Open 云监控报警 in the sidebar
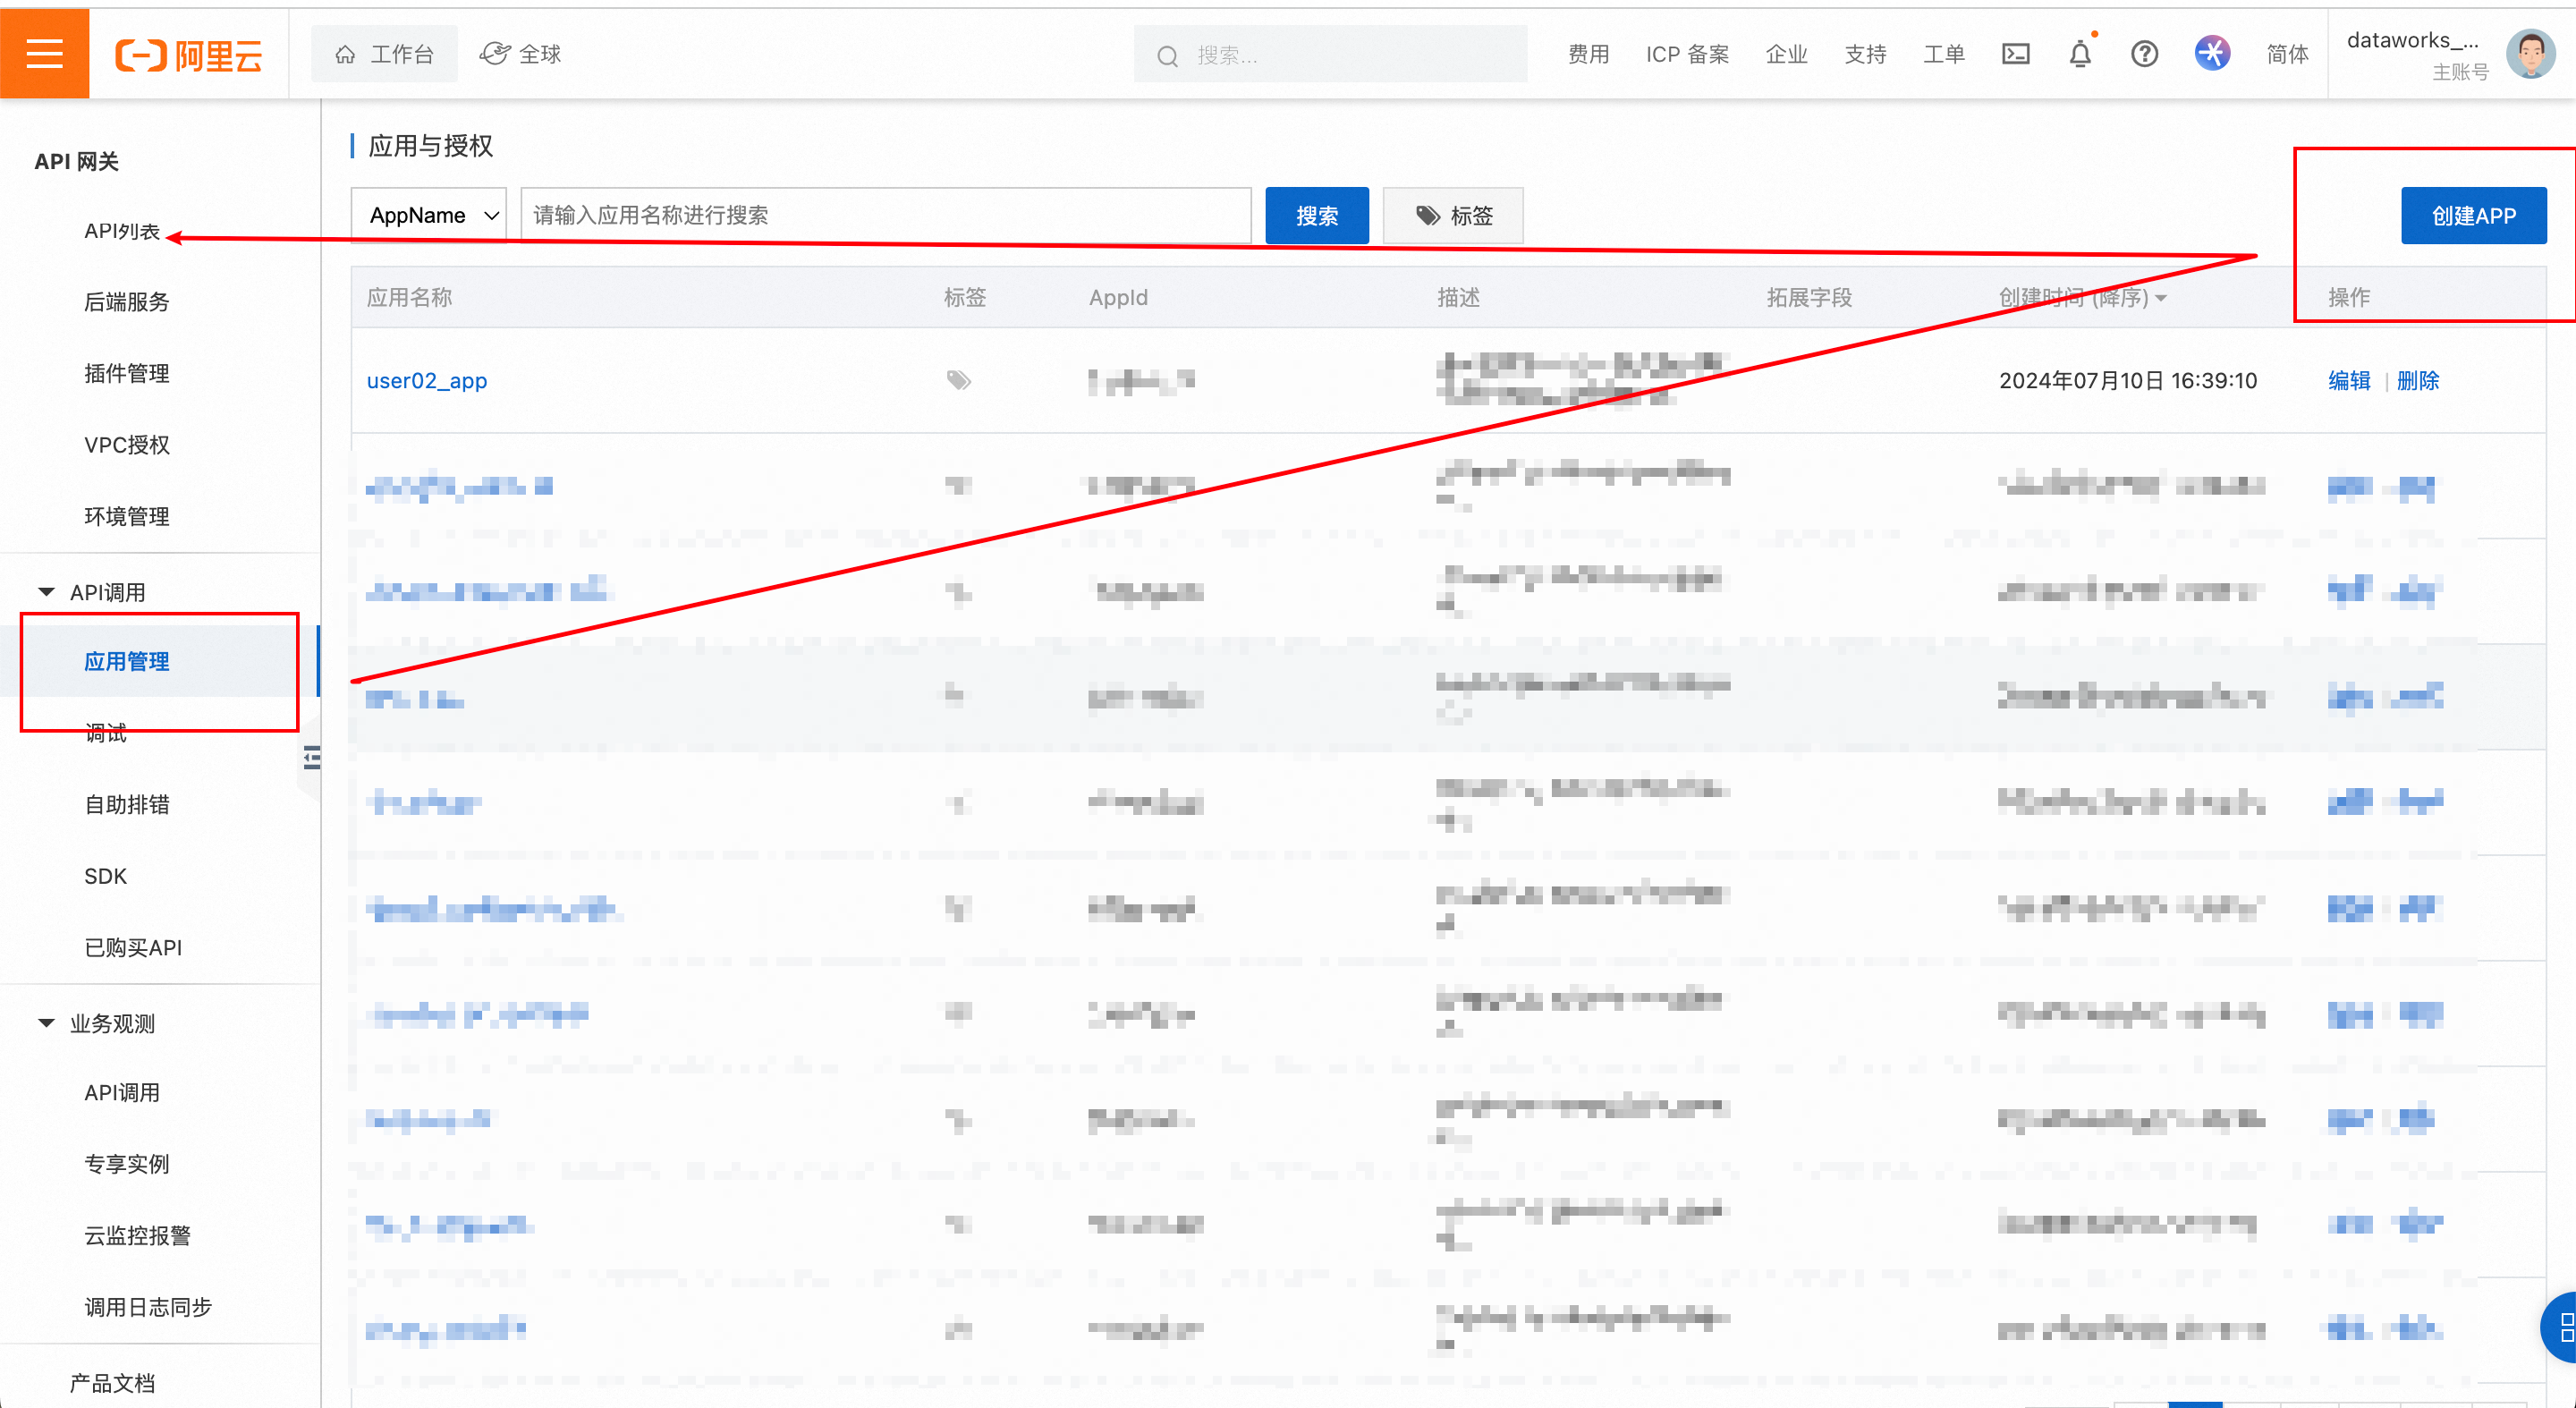Image resolution: width=2576 pixels, height=1408 pixels. [x=137, y=1235]
